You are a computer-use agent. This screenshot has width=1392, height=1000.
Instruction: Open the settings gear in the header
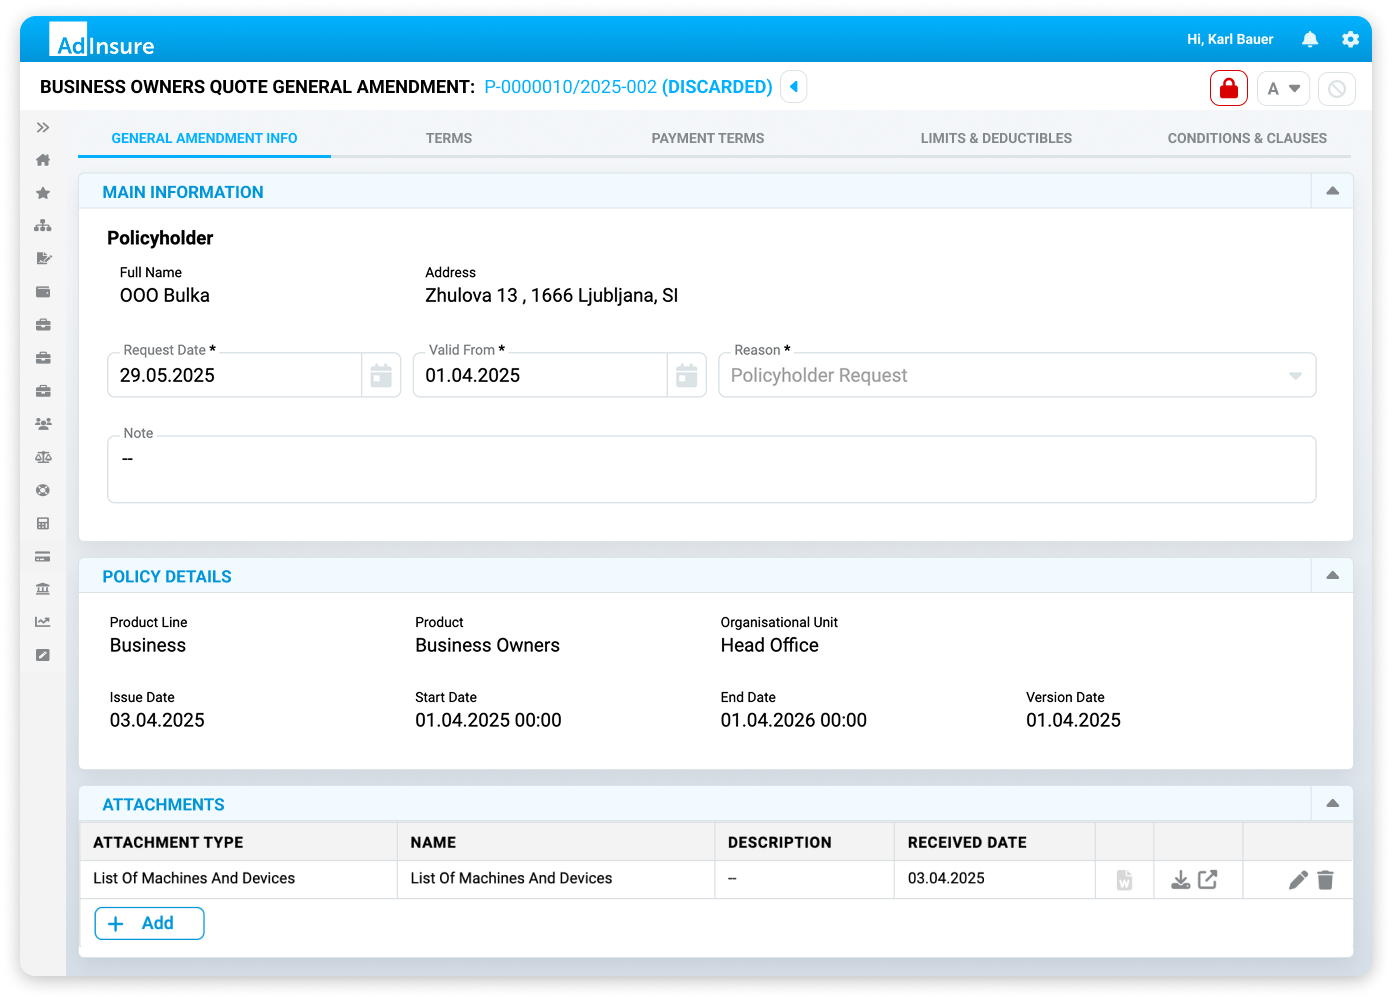[1350, 39]
